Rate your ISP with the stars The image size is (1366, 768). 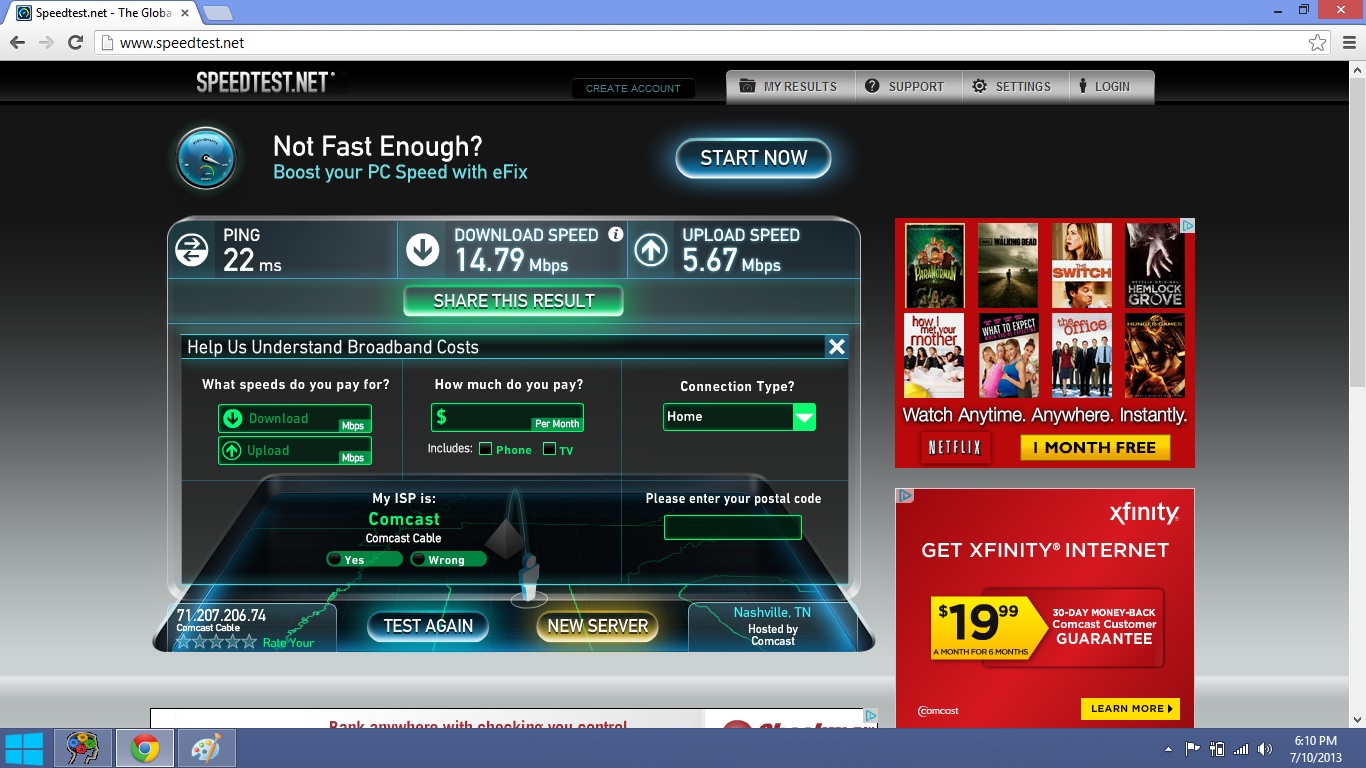coord(217,642)
